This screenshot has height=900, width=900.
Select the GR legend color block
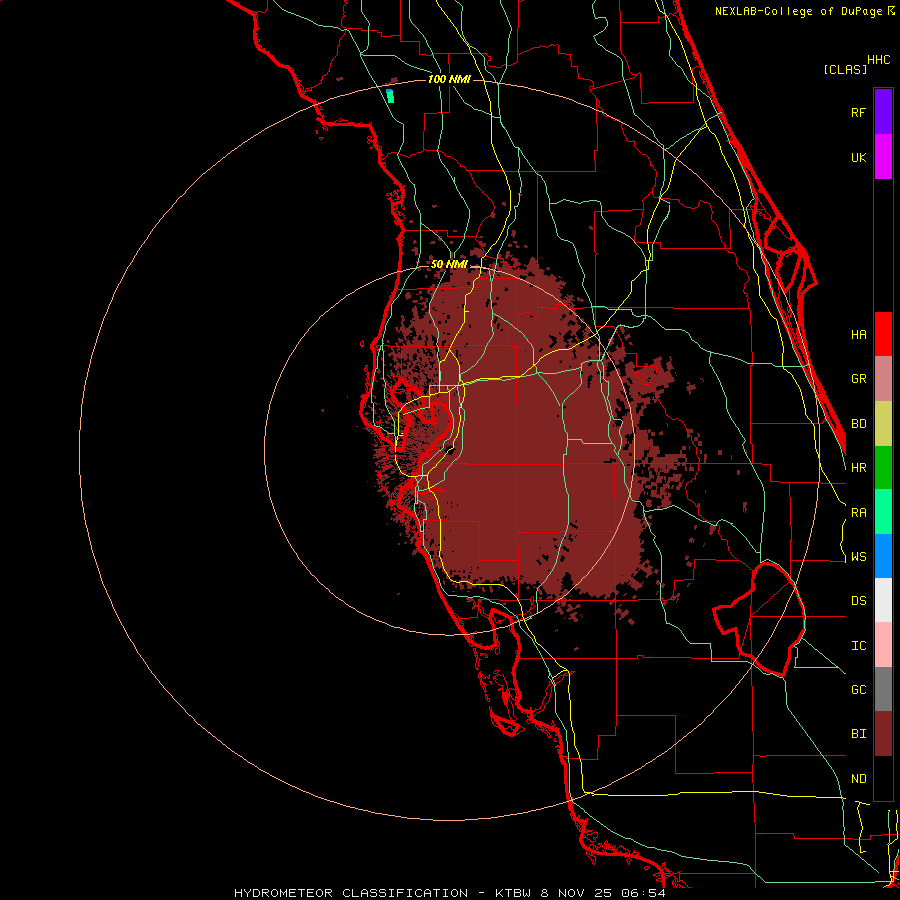tap(883, 379)
